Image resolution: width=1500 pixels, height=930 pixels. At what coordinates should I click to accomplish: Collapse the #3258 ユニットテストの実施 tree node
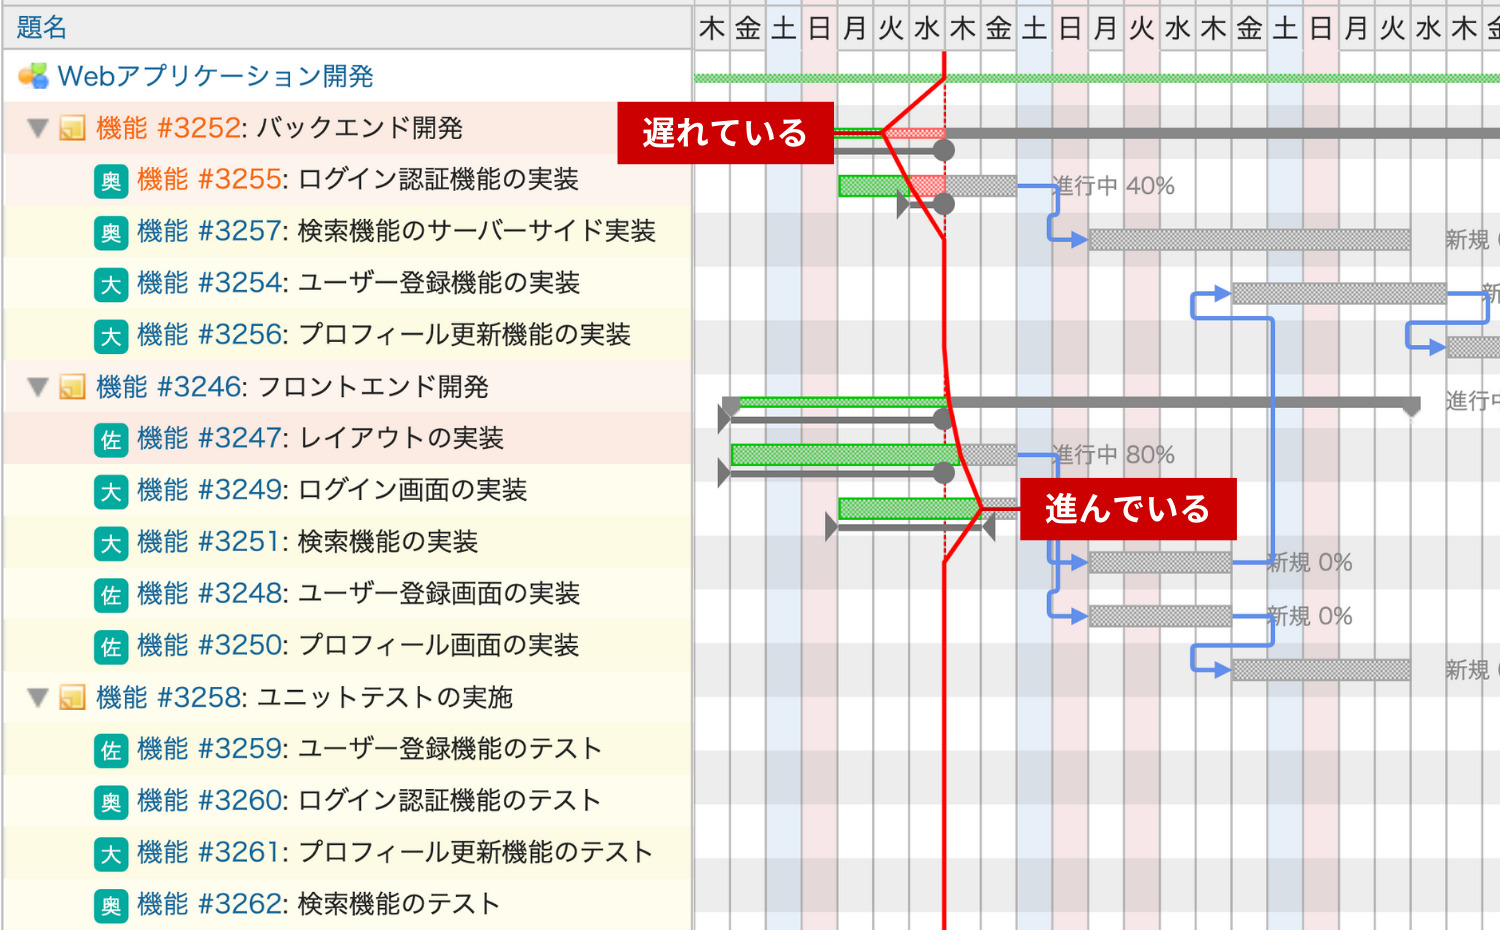(x=38, y=697)
